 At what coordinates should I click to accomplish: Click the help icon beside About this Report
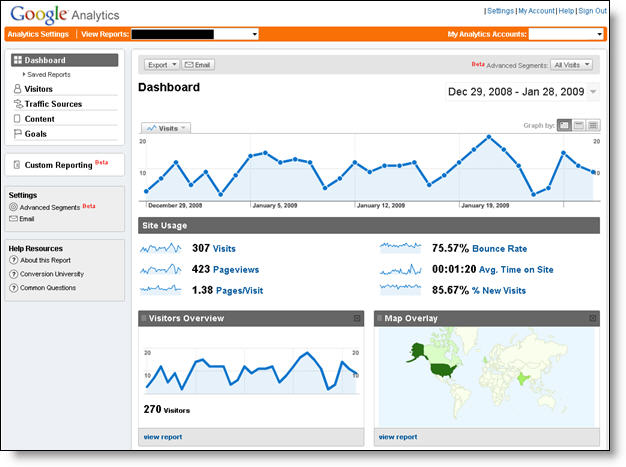[14, 260]
